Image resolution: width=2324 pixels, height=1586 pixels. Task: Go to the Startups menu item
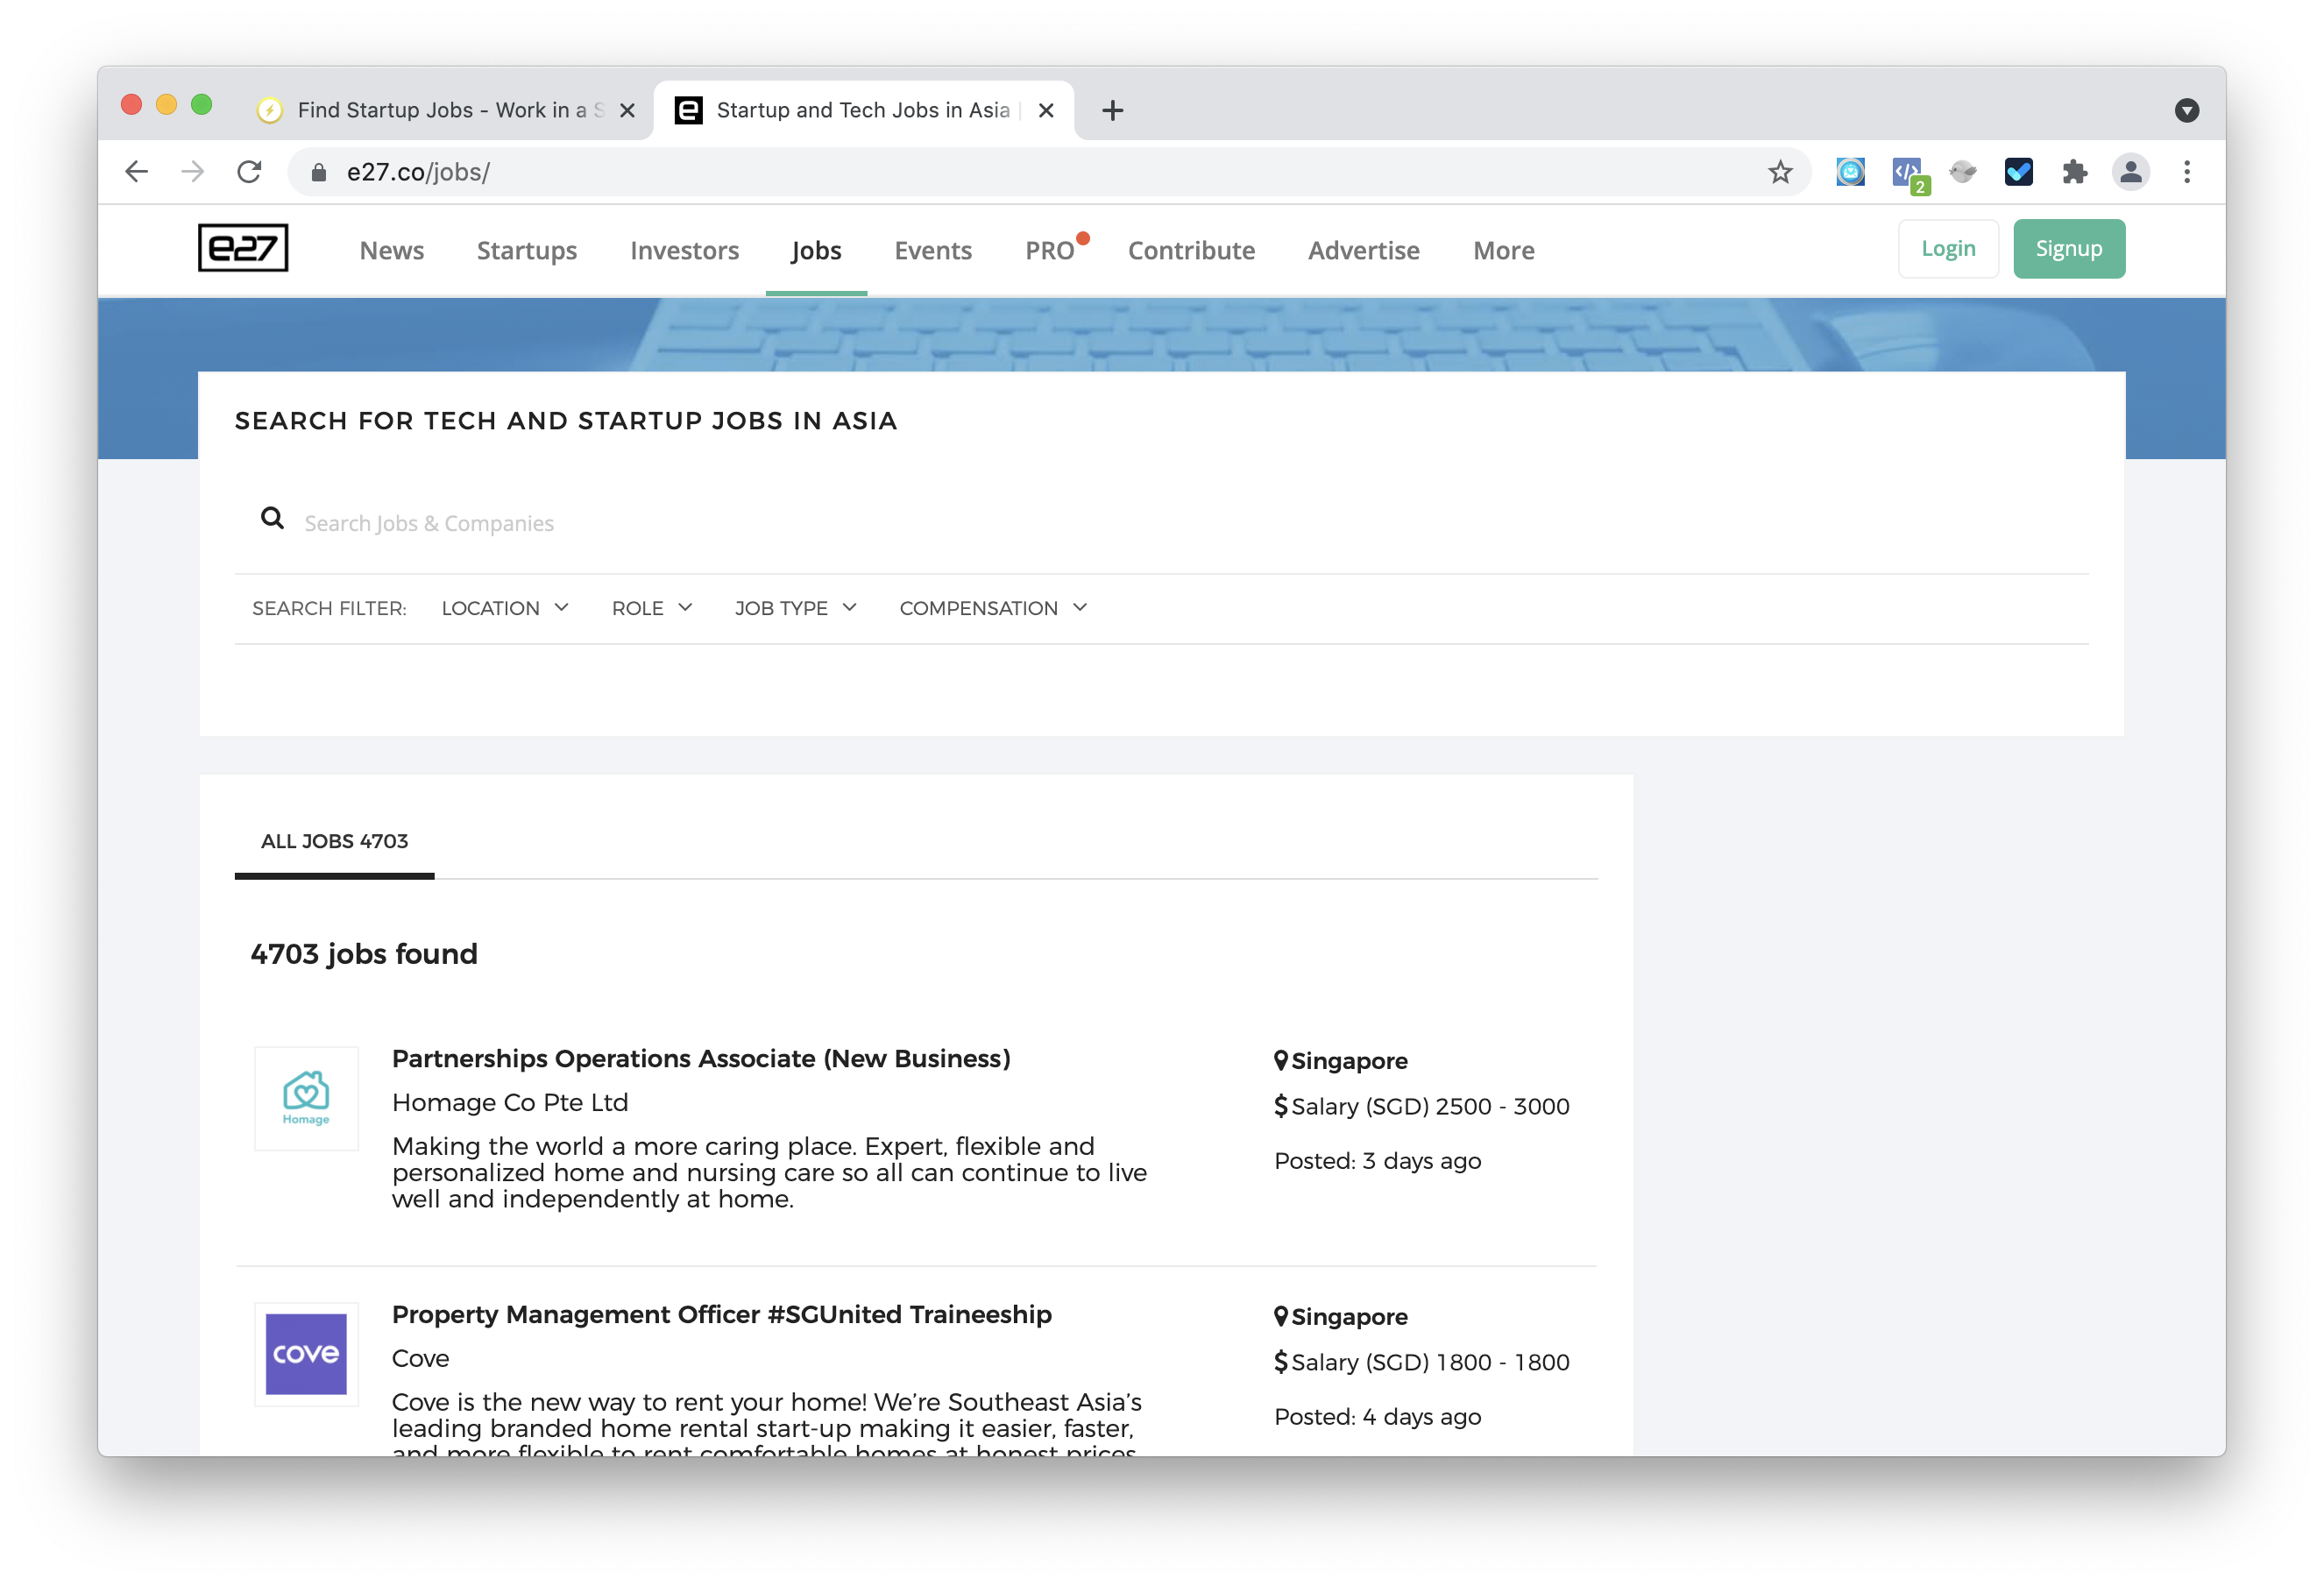tap(527, 250)
